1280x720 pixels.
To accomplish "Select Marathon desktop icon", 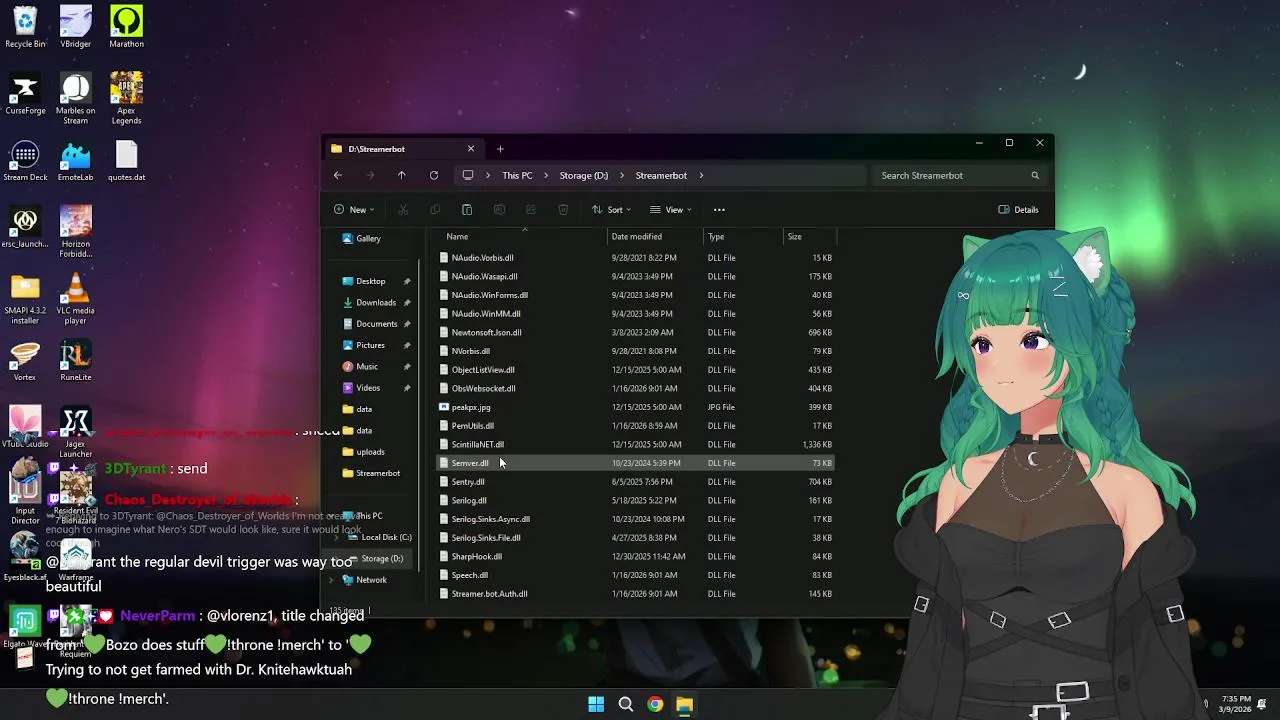I will coord(126,27).
